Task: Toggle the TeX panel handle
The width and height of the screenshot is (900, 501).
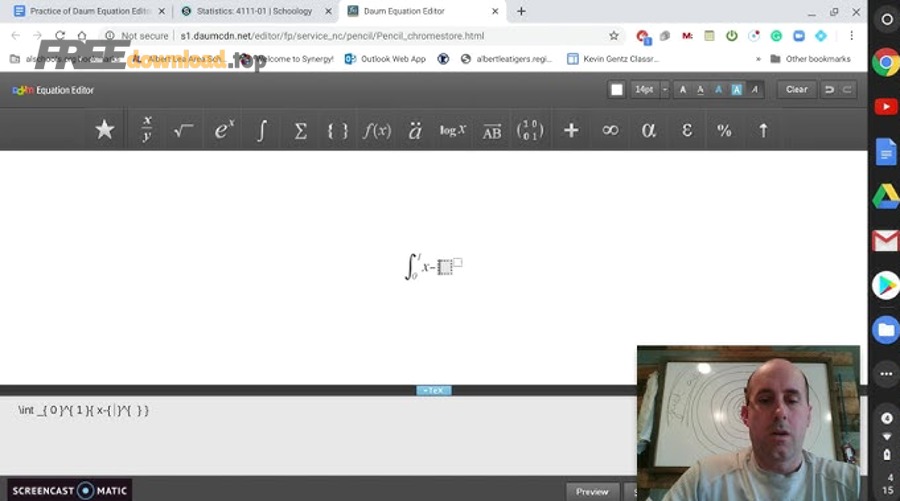Action: click(434, 390)
